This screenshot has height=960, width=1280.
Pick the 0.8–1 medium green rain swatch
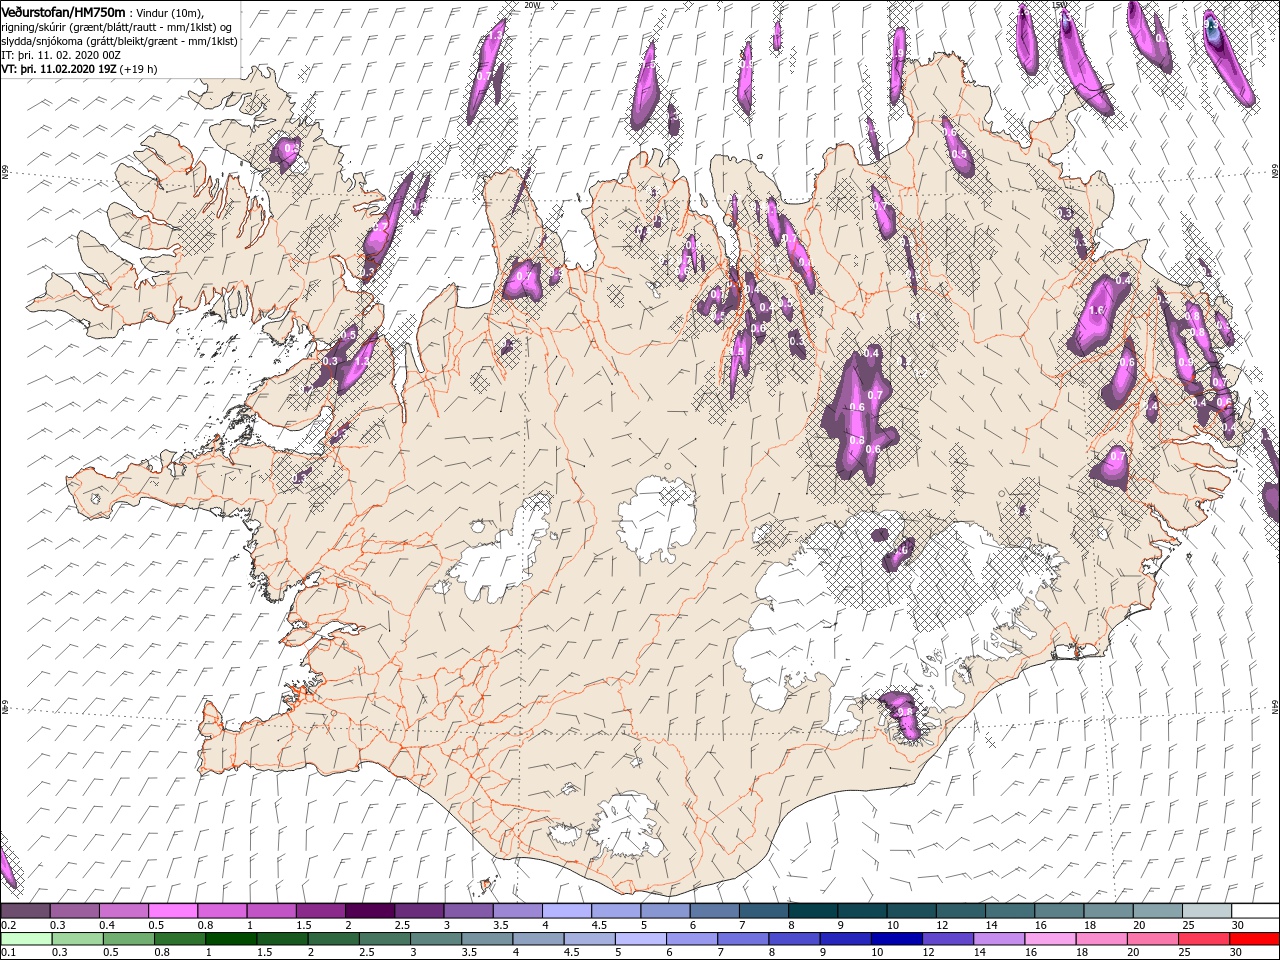pos(179,939)
